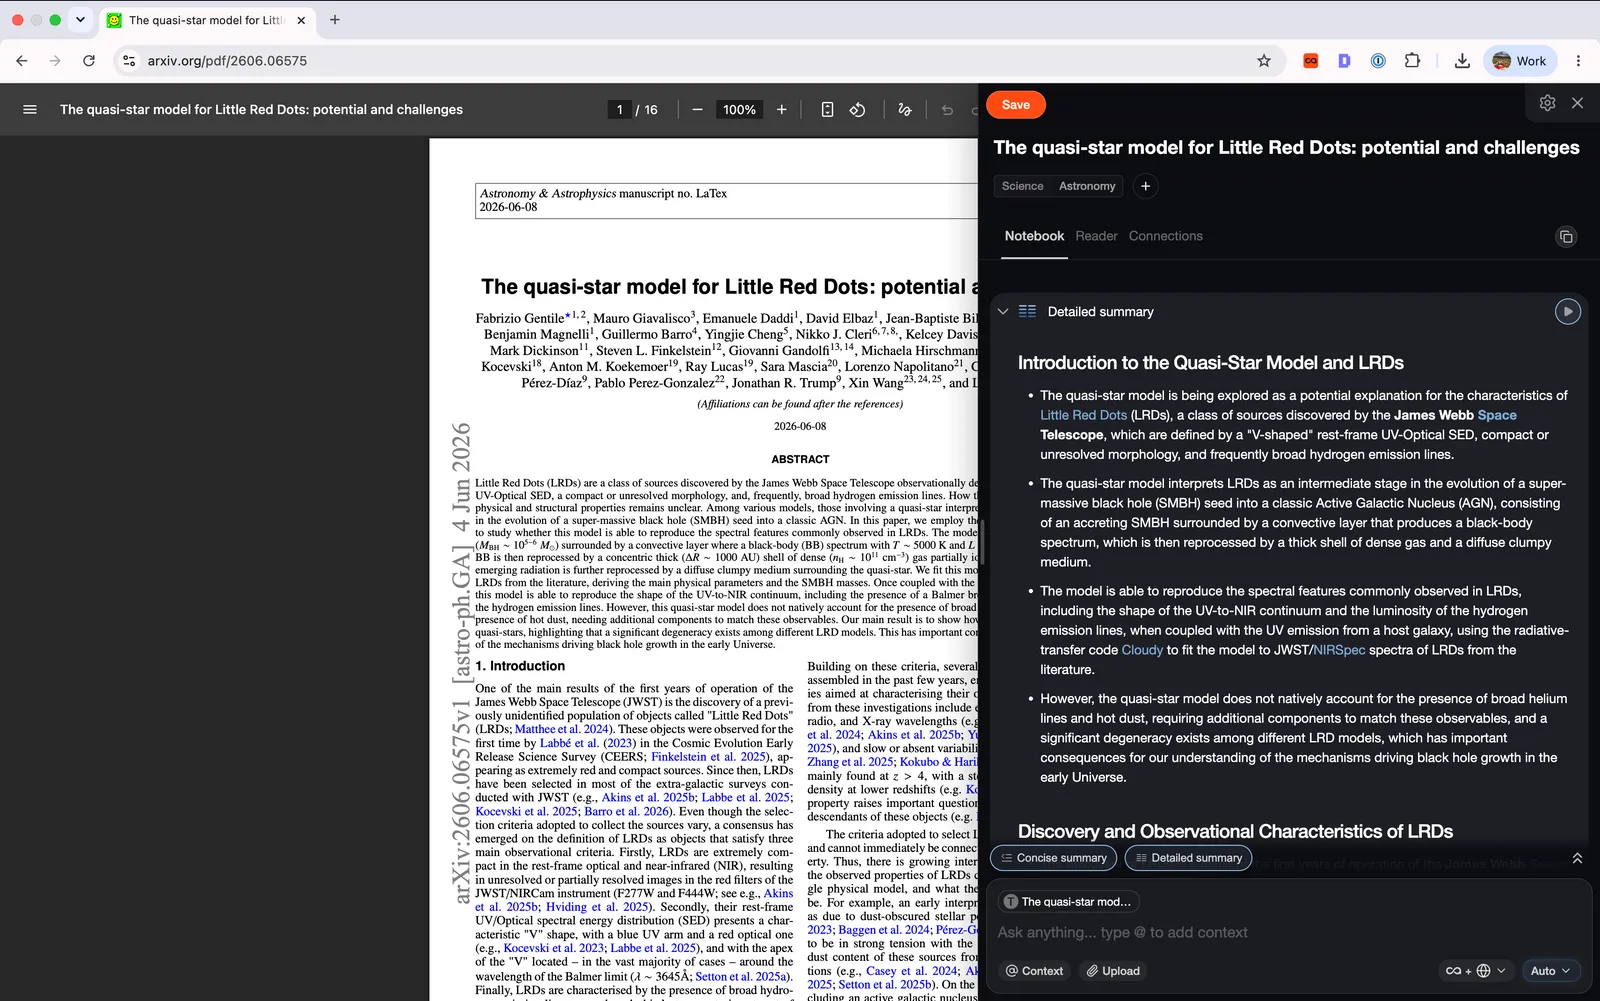
Task: Open Finkelstein et al. 2025 citation
Action: pyautogui.click(x=710, y=757)
